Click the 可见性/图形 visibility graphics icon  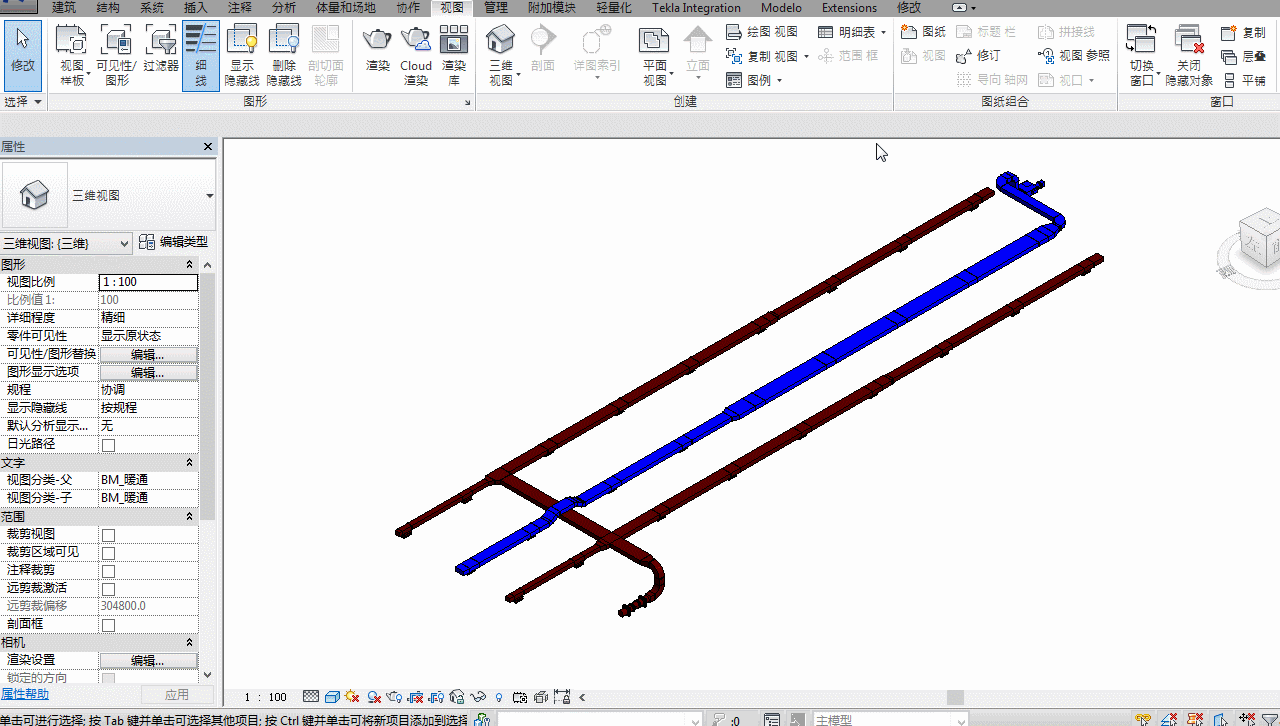pos(117,56)
